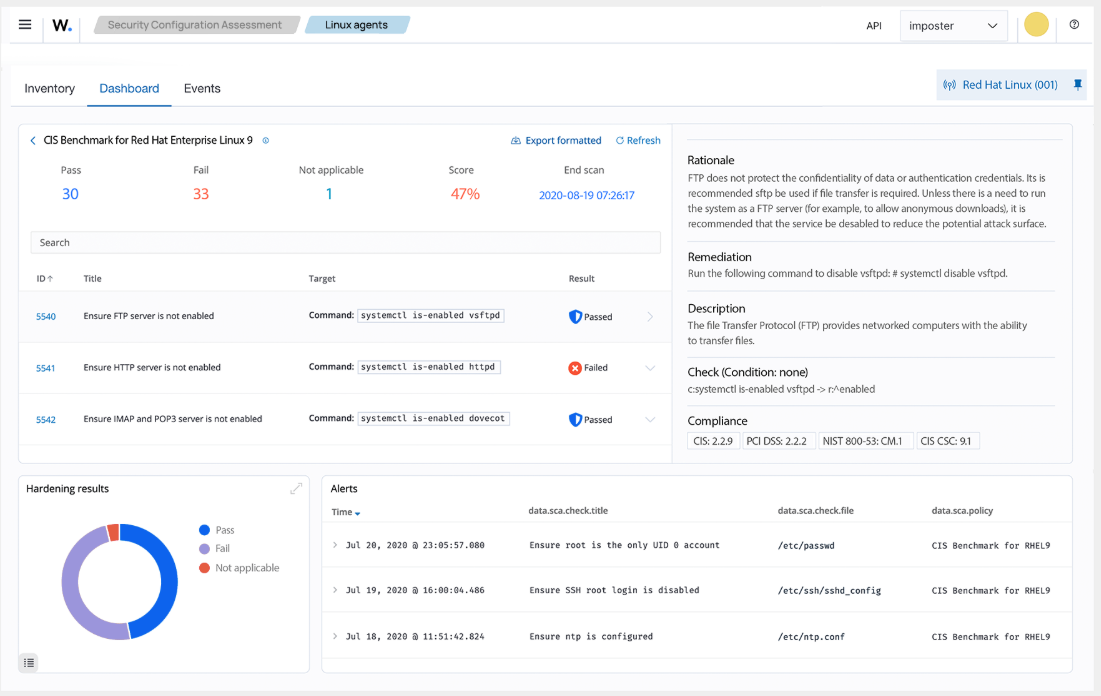This screenshot has width=1101, height=696.
Task: Click the Title column header
Action: [93, 279]
